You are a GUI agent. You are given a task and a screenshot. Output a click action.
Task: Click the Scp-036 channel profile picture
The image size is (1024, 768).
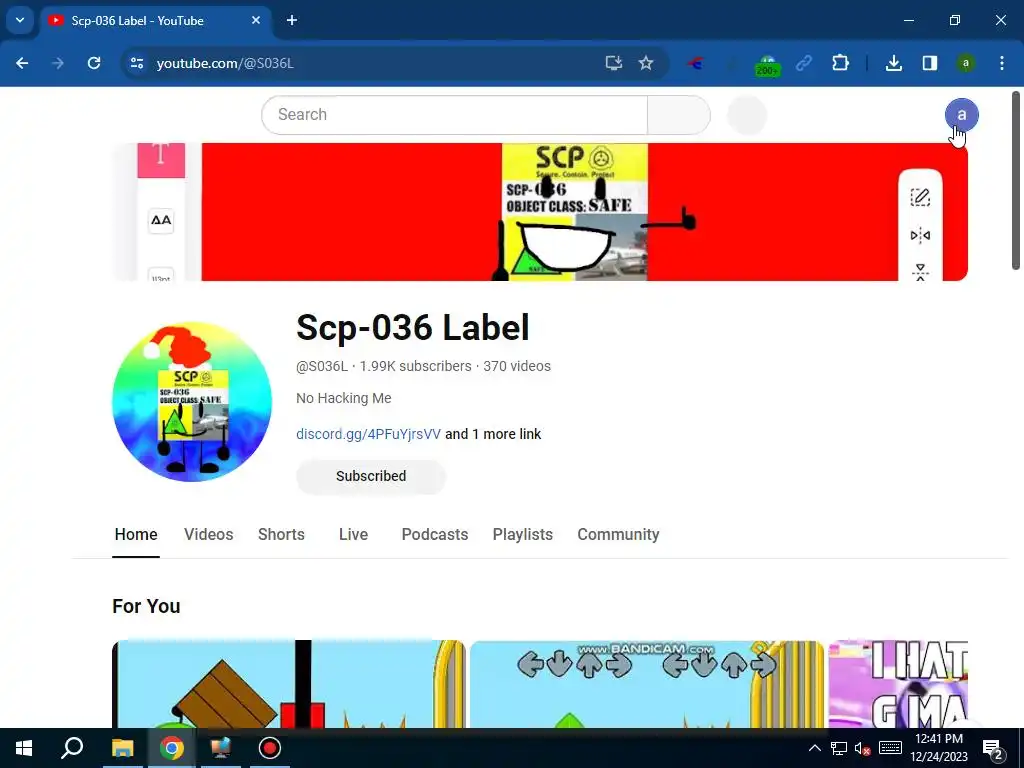click(192, 402)
